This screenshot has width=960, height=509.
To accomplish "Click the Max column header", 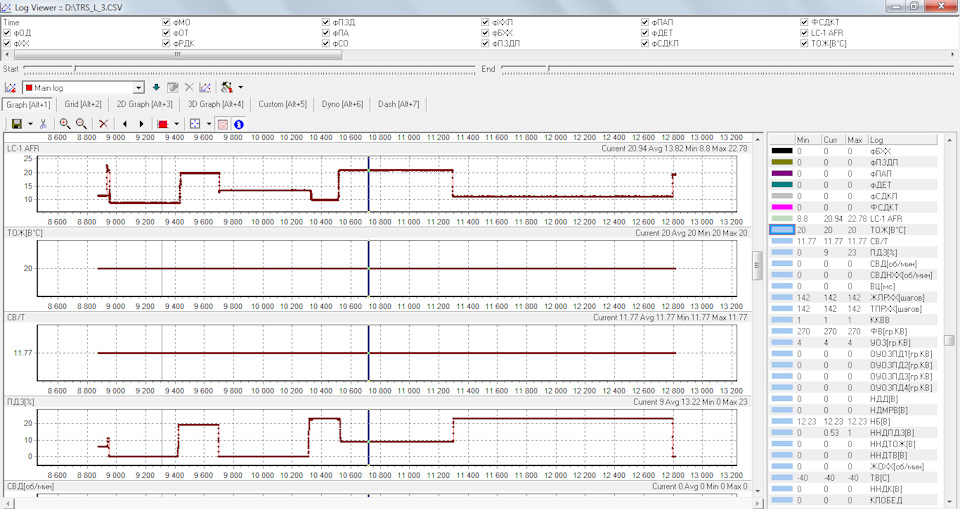I will pyautogui.click(x=855, y=140).
